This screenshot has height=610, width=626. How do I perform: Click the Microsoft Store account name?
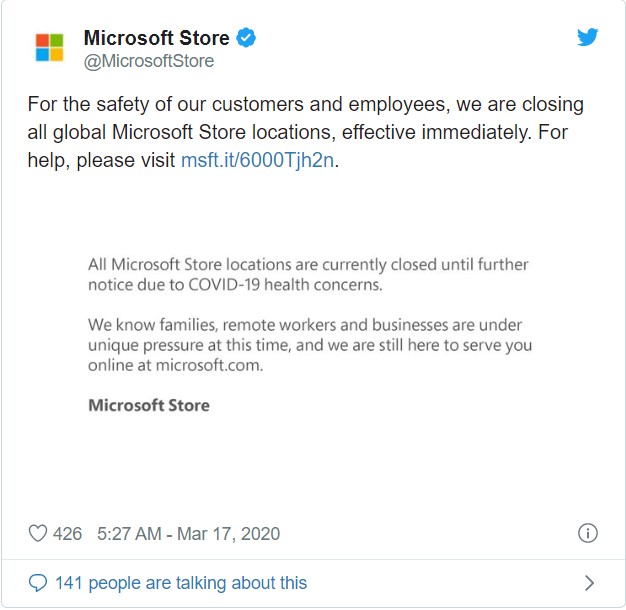pyautogui.click(x=156, y=38)
